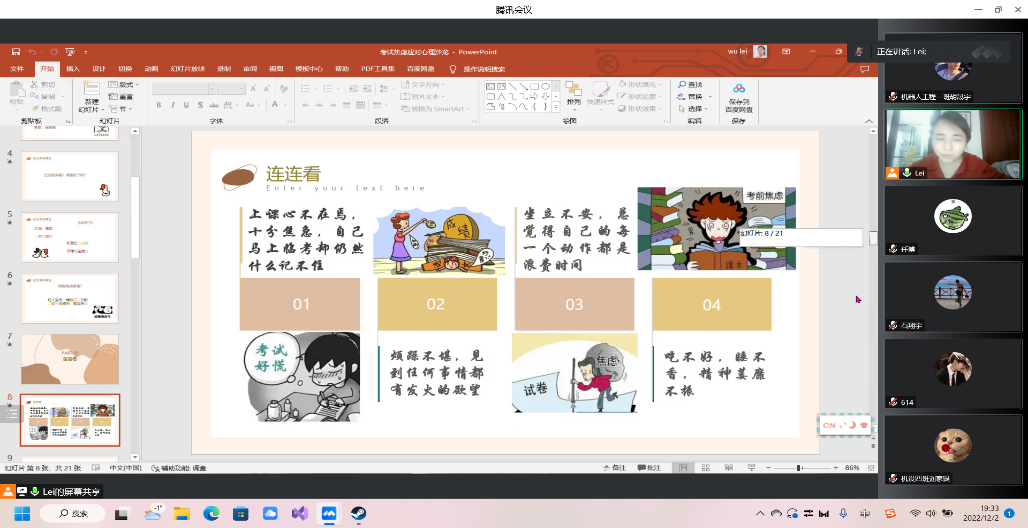Click the Find icon in Editing group
Screen dimensions: 1028x528
pos(690,84)
